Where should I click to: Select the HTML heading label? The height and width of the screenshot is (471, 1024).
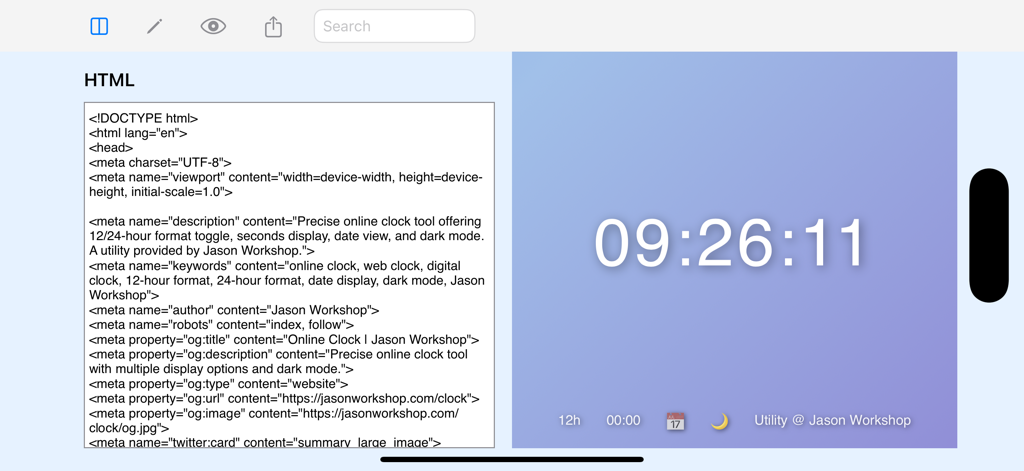[x=109, y=80]
